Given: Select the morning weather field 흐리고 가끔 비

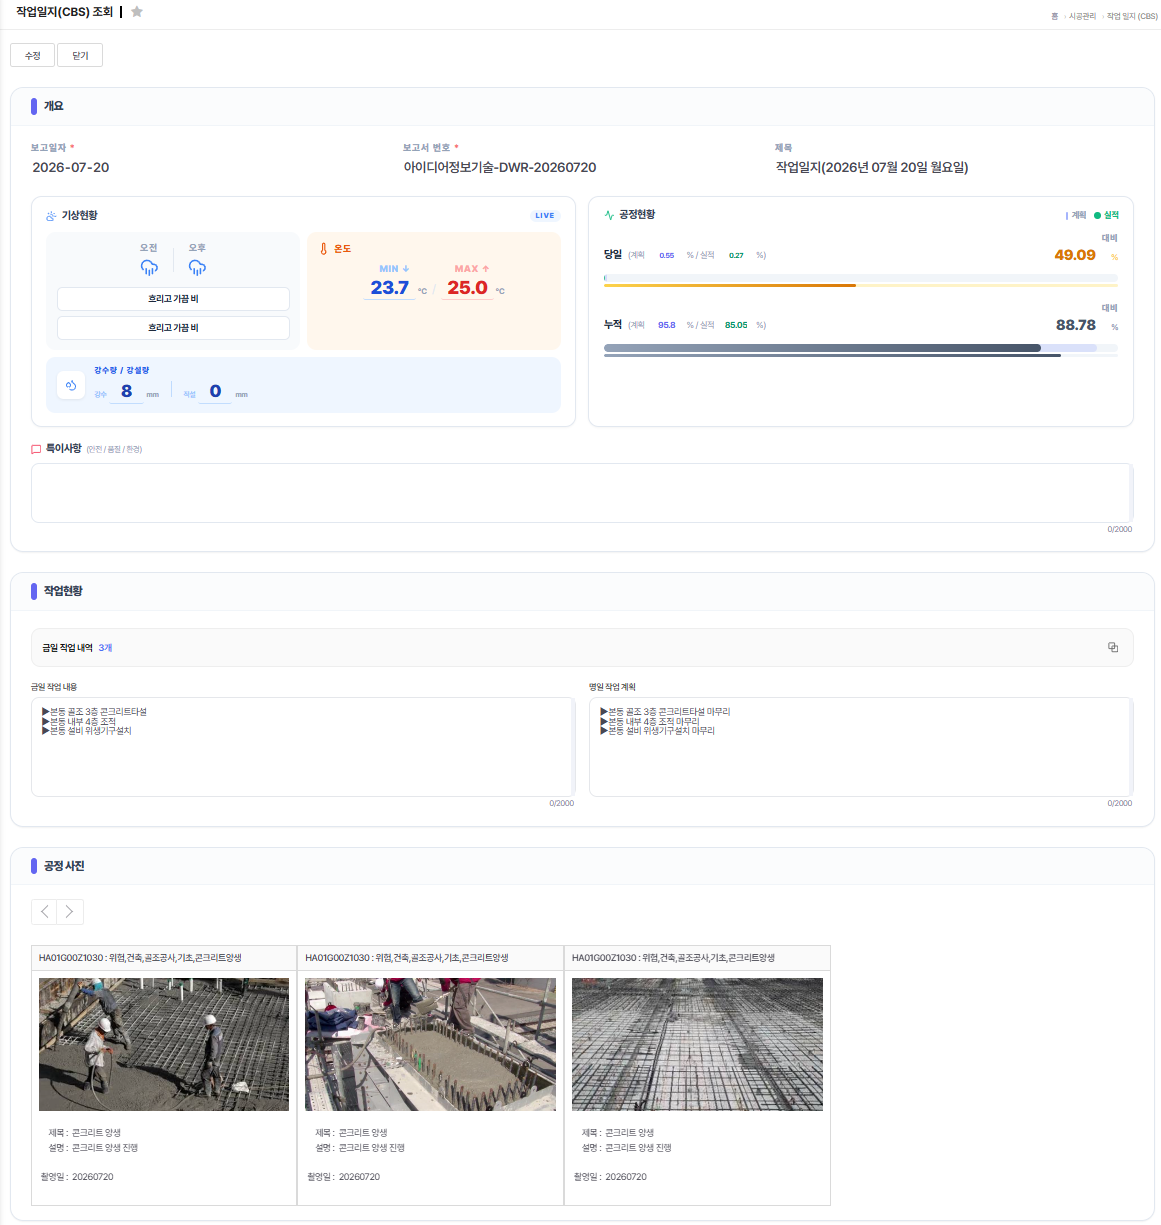Looking at the screenshot, I should pos(173,299).
